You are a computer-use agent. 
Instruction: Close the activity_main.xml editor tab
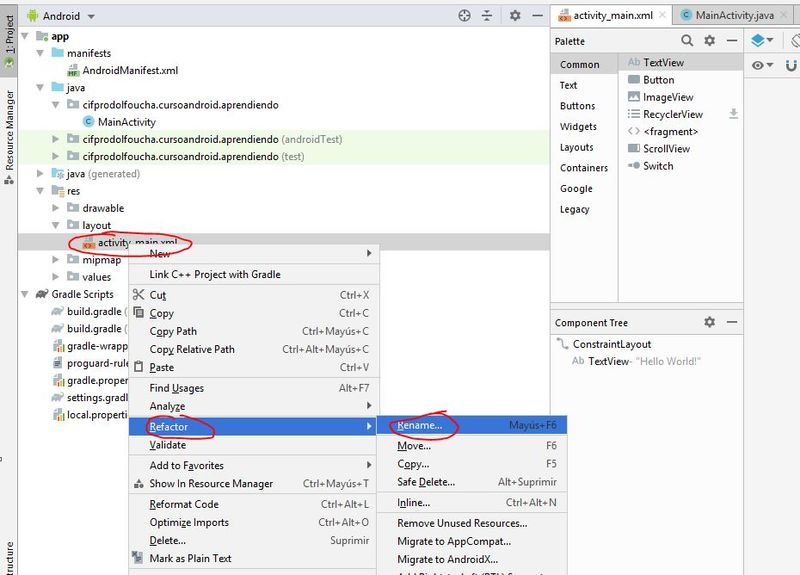pyautogui.click(x=662, y=15)
